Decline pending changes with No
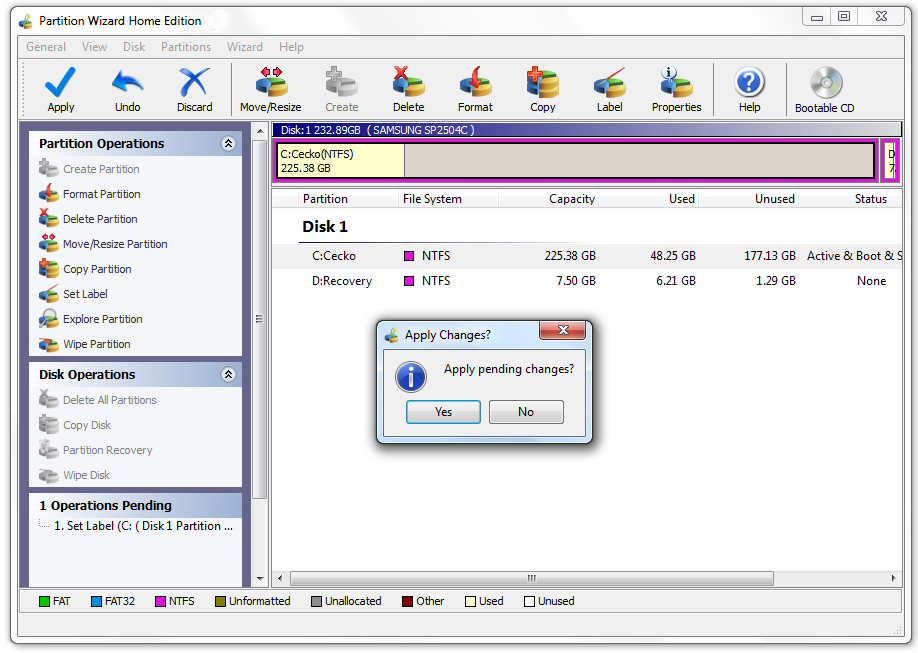 click(x=526, y=412)
